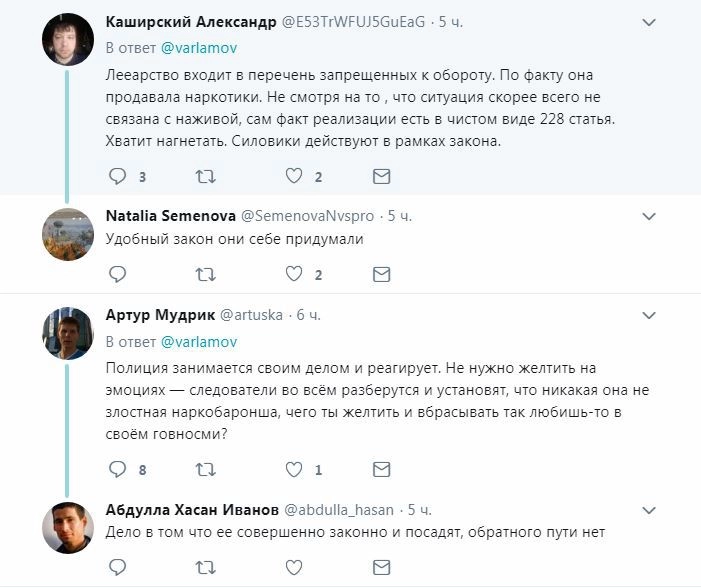Open the dropdown on Артур Мудрик's tweet
The width and height of the screenshot is (701, 588).
tap(649, 314)
